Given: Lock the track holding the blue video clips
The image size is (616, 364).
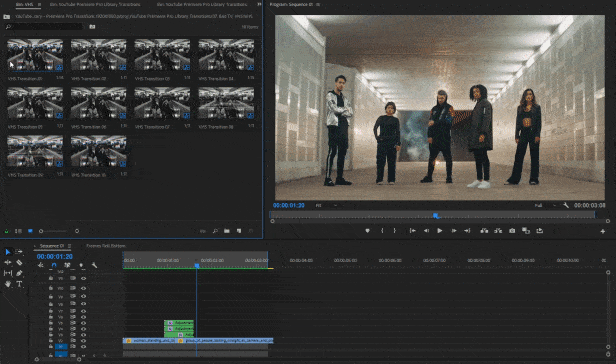Looking at the screenshot, I should [51, 341].
